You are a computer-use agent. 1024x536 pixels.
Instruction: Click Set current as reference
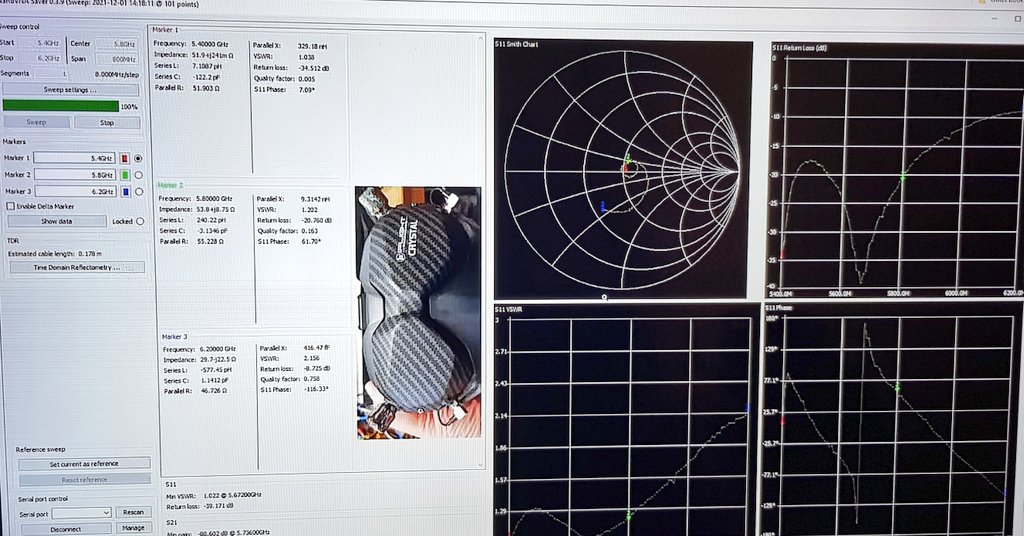[84, 464]
